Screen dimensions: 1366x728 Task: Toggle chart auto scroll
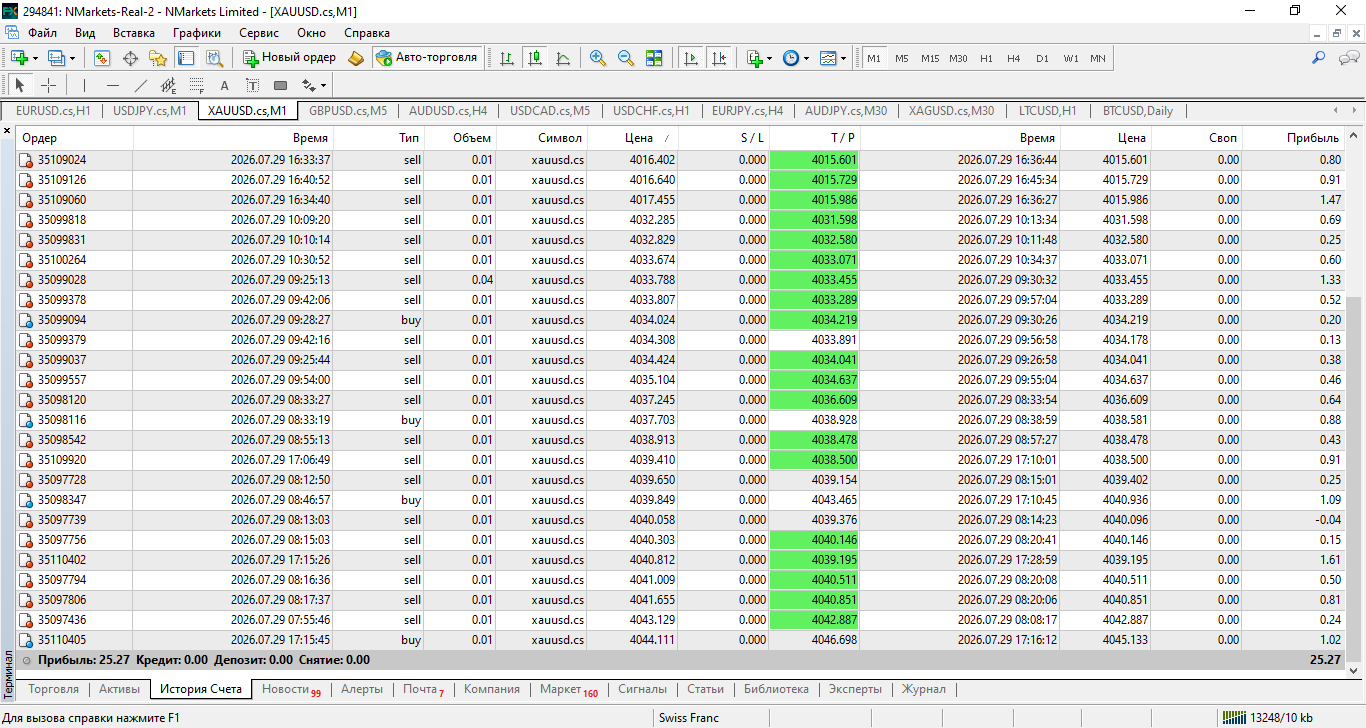[x=690, y=58]
